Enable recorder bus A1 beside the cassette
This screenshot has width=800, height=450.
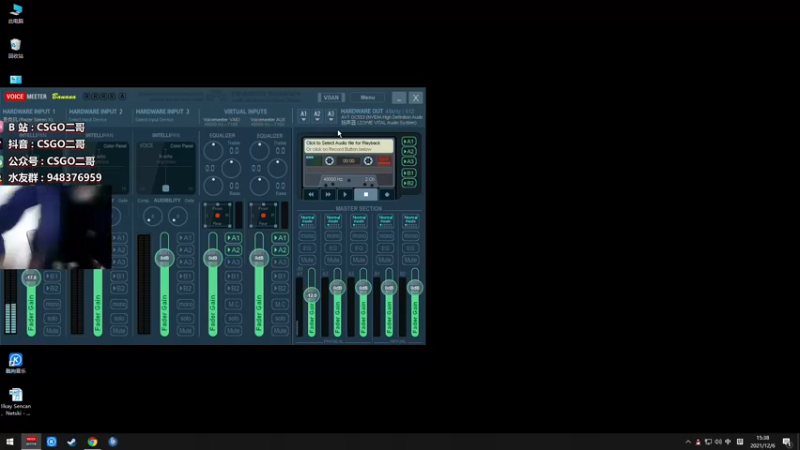click(409, 141)
